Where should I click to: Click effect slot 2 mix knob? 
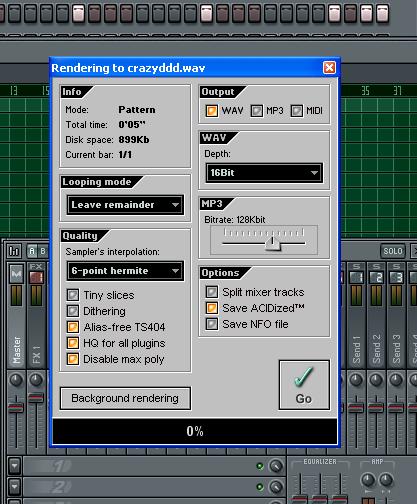[276, 487]
